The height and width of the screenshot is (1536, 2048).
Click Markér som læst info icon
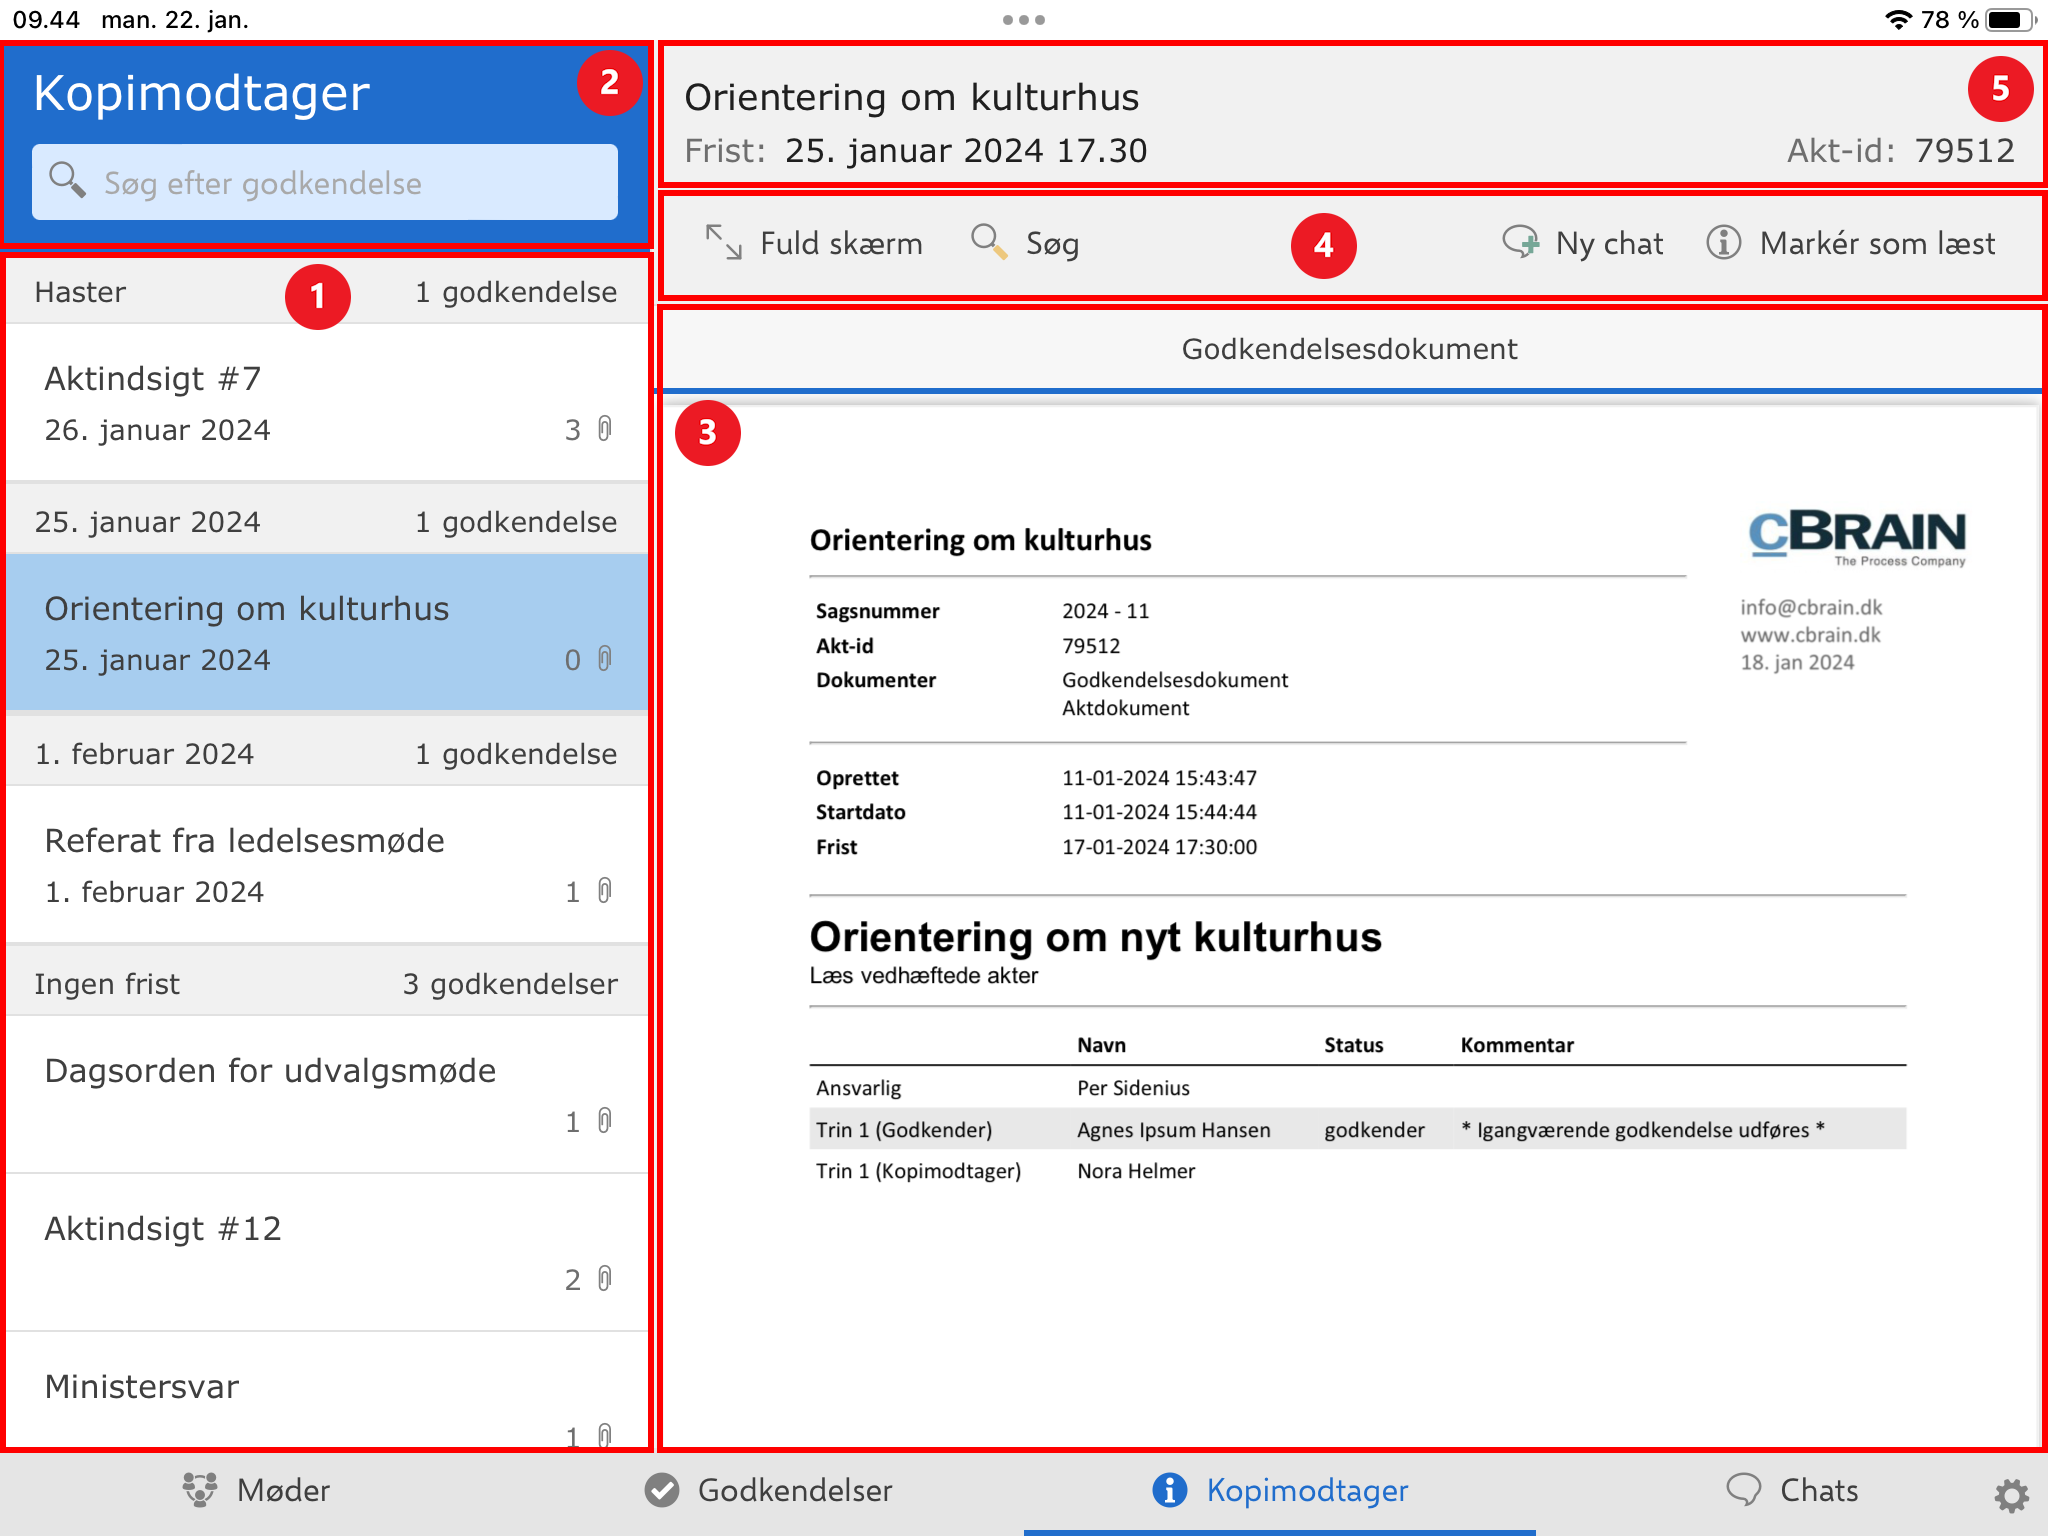click(x=1723, y=243)
